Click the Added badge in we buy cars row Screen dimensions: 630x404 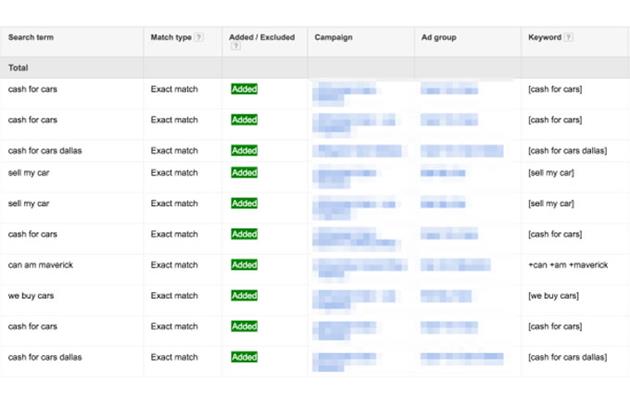244,296
